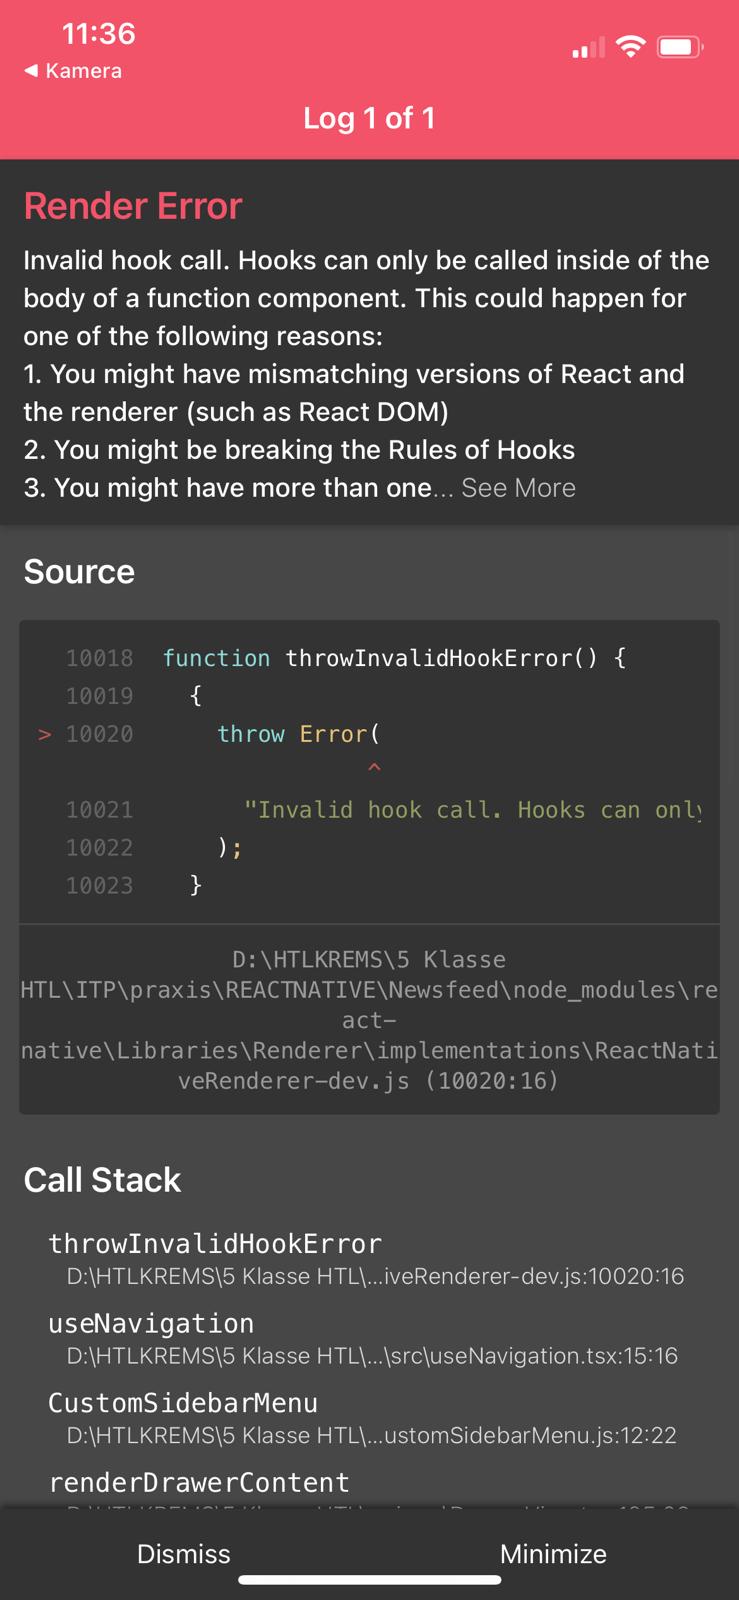739x1600 pixels.
Task: Tap the battery indicator icon
Action: [x=680, y=47]
